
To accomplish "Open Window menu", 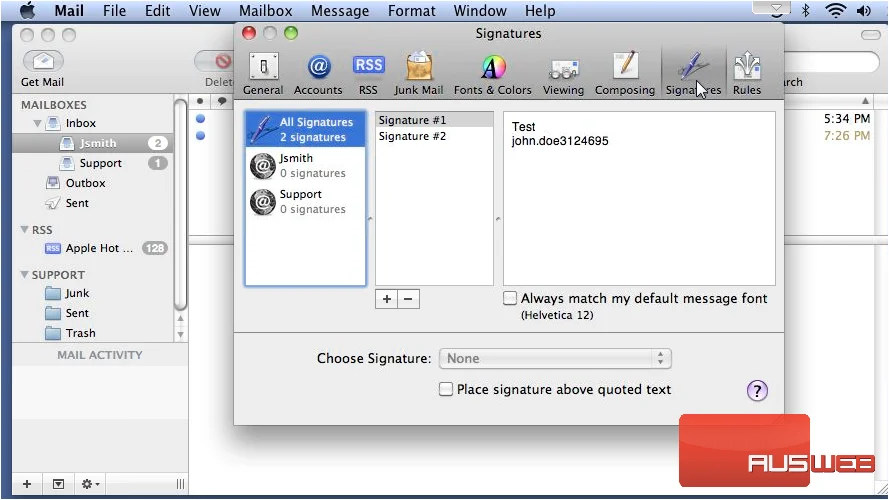I will (x=480, y=11).
